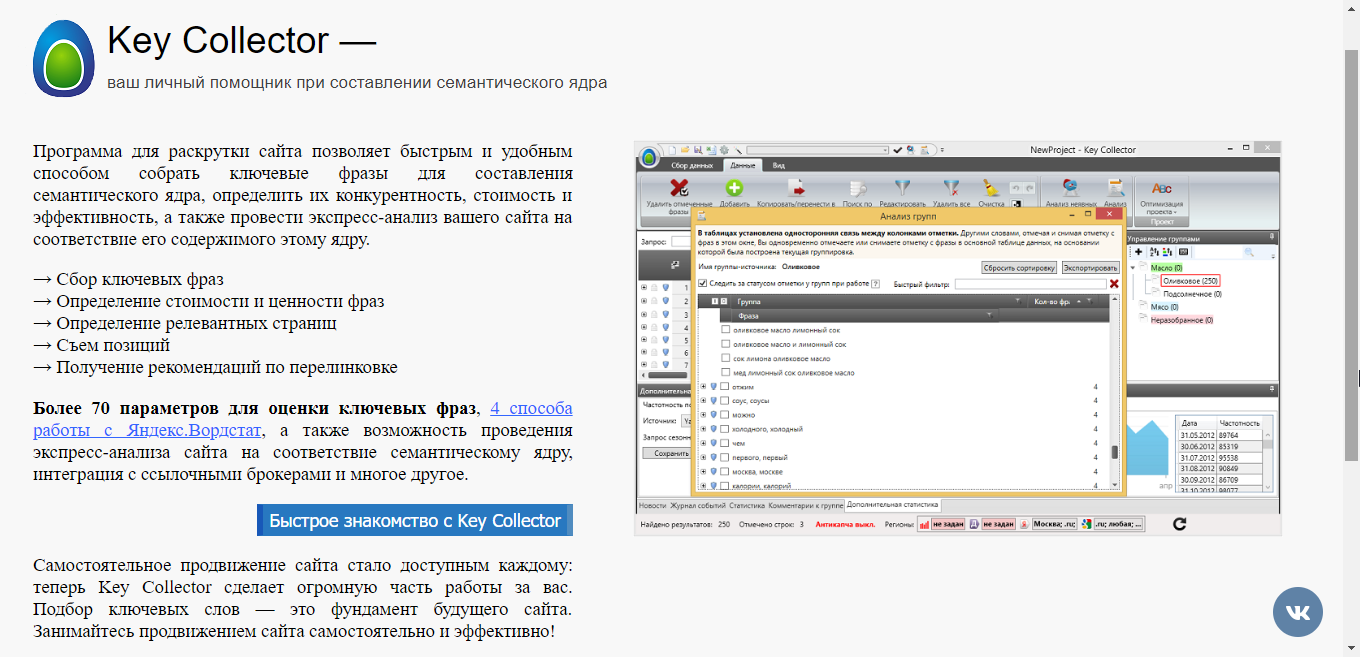Viewport: 1360px width, 657px height.
Task: Click the 'Очистка' broom icon
Action: [x=990, y=187]
